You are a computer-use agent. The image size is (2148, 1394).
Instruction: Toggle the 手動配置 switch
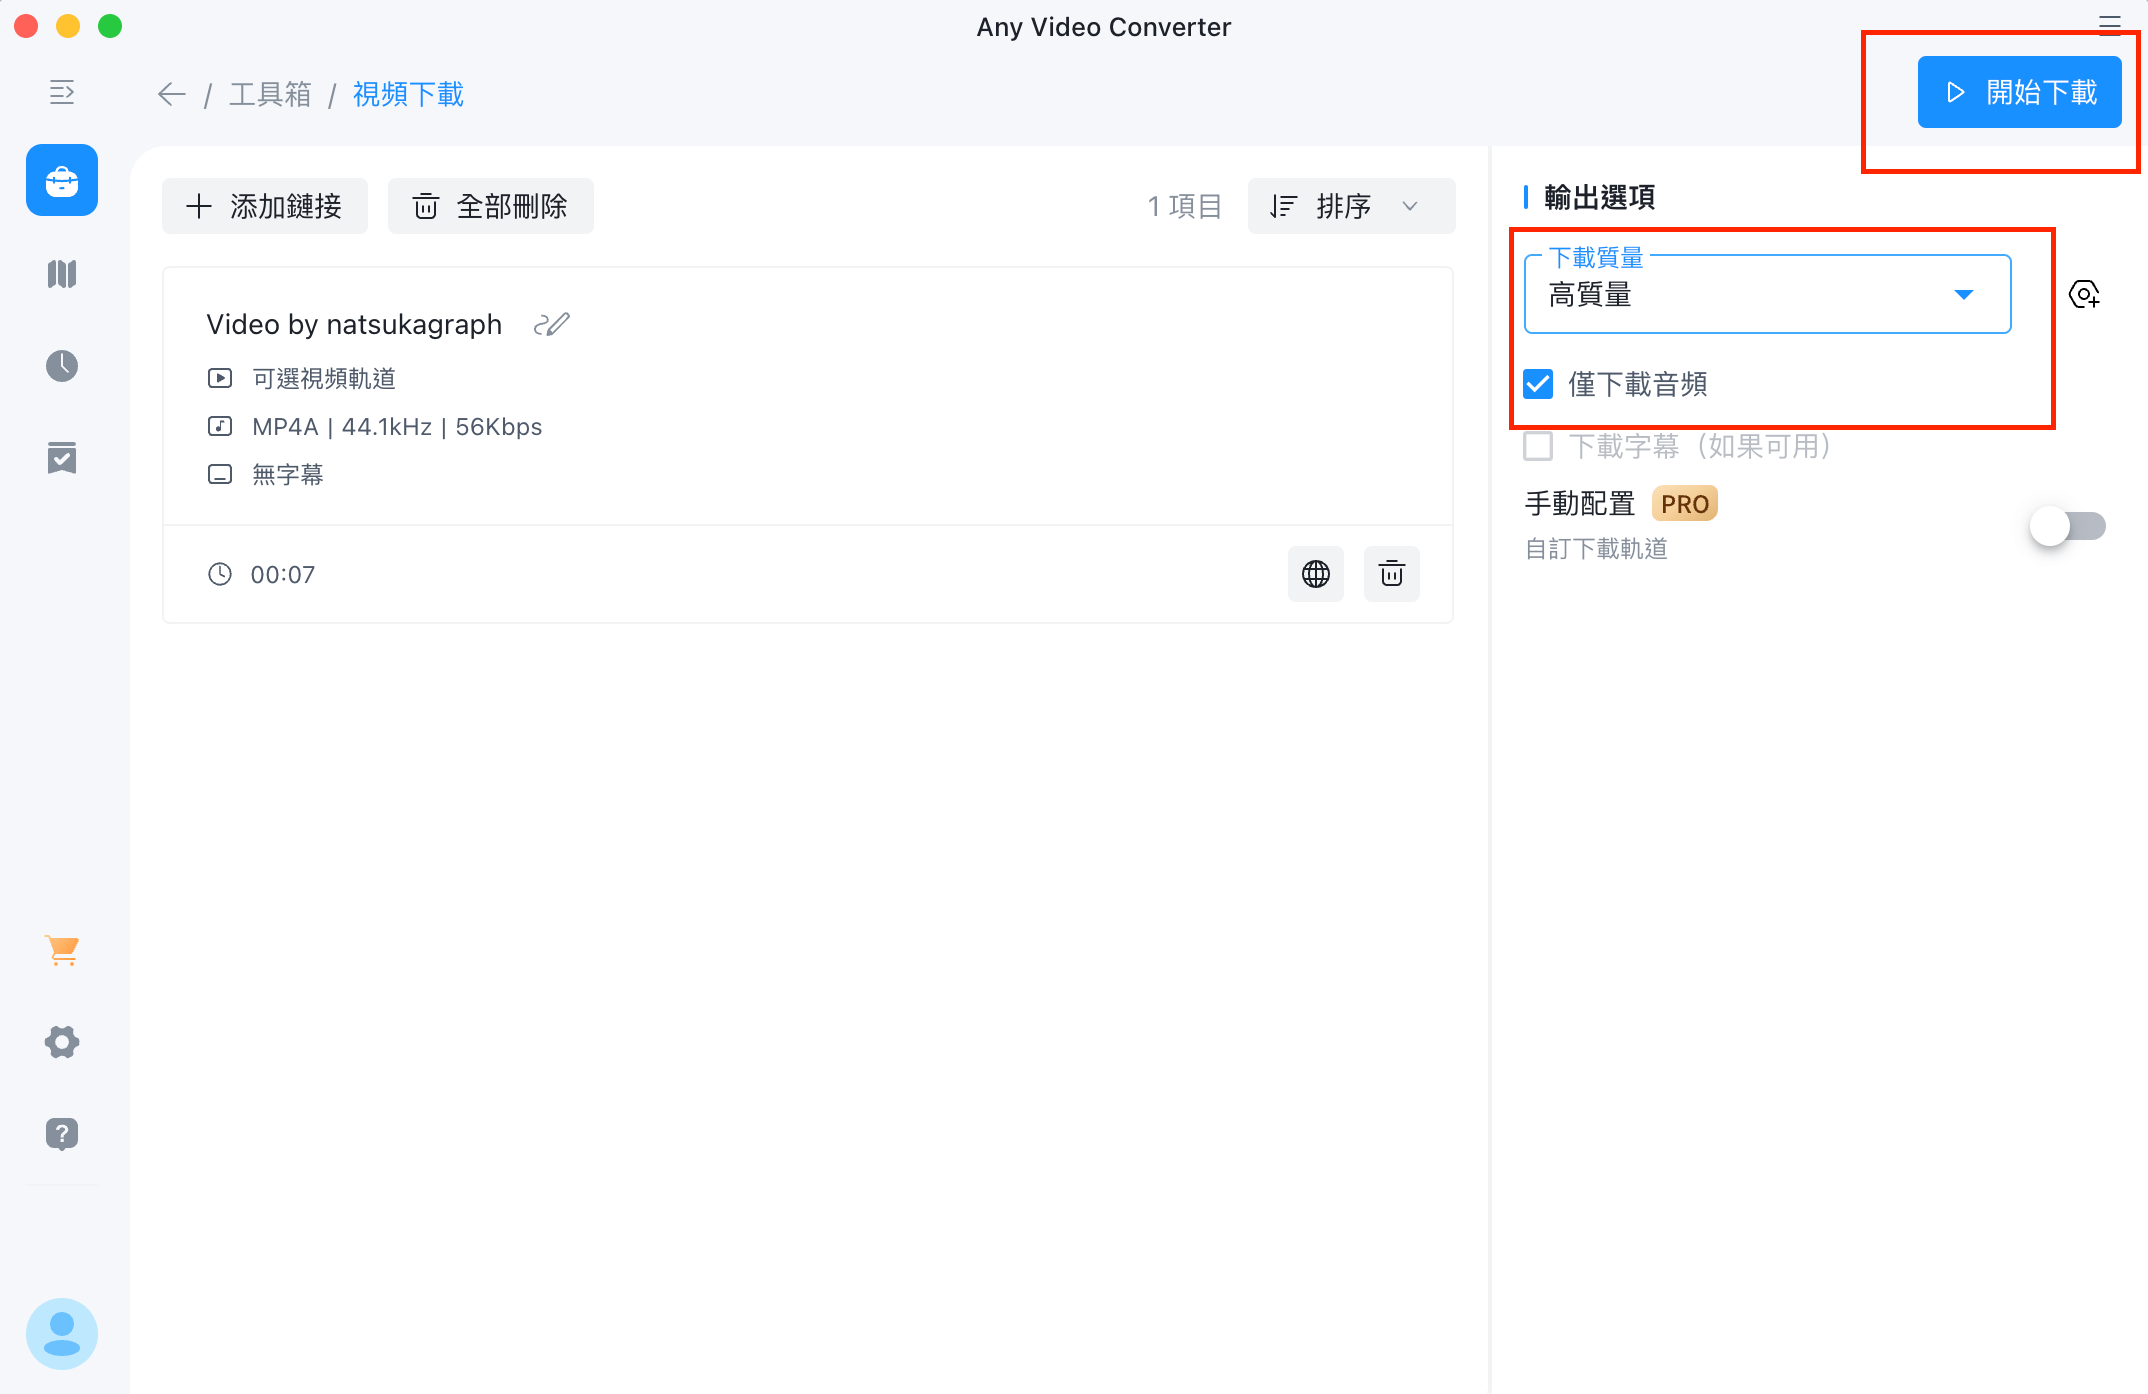(x=2068, y=526)
